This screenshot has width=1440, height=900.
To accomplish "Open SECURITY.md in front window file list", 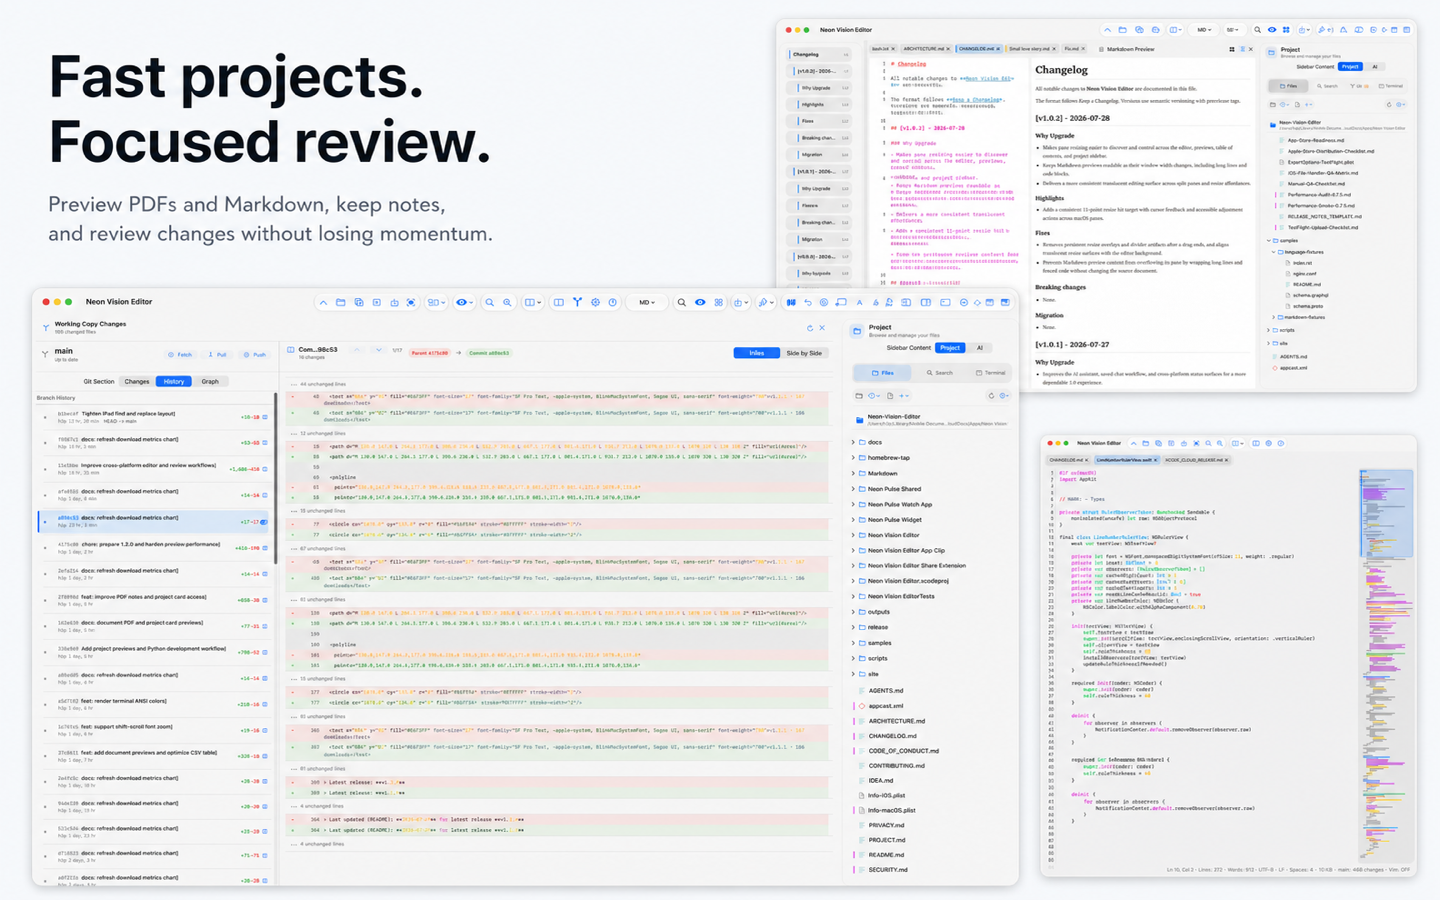I will 888,870.
